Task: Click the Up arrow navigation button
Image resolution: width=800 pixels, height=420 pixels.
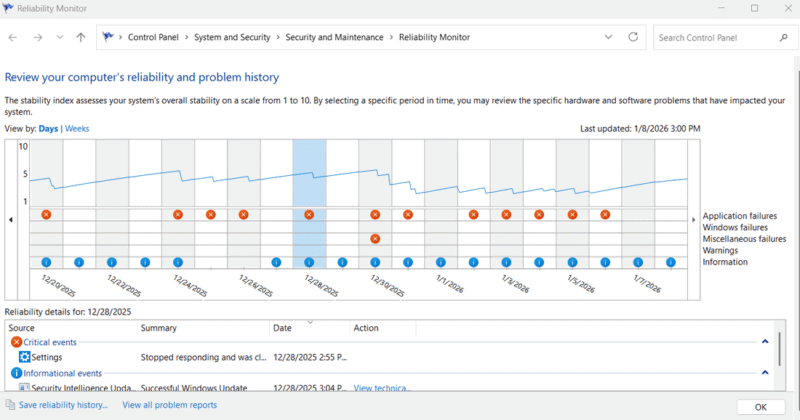Action: [80, 37]
